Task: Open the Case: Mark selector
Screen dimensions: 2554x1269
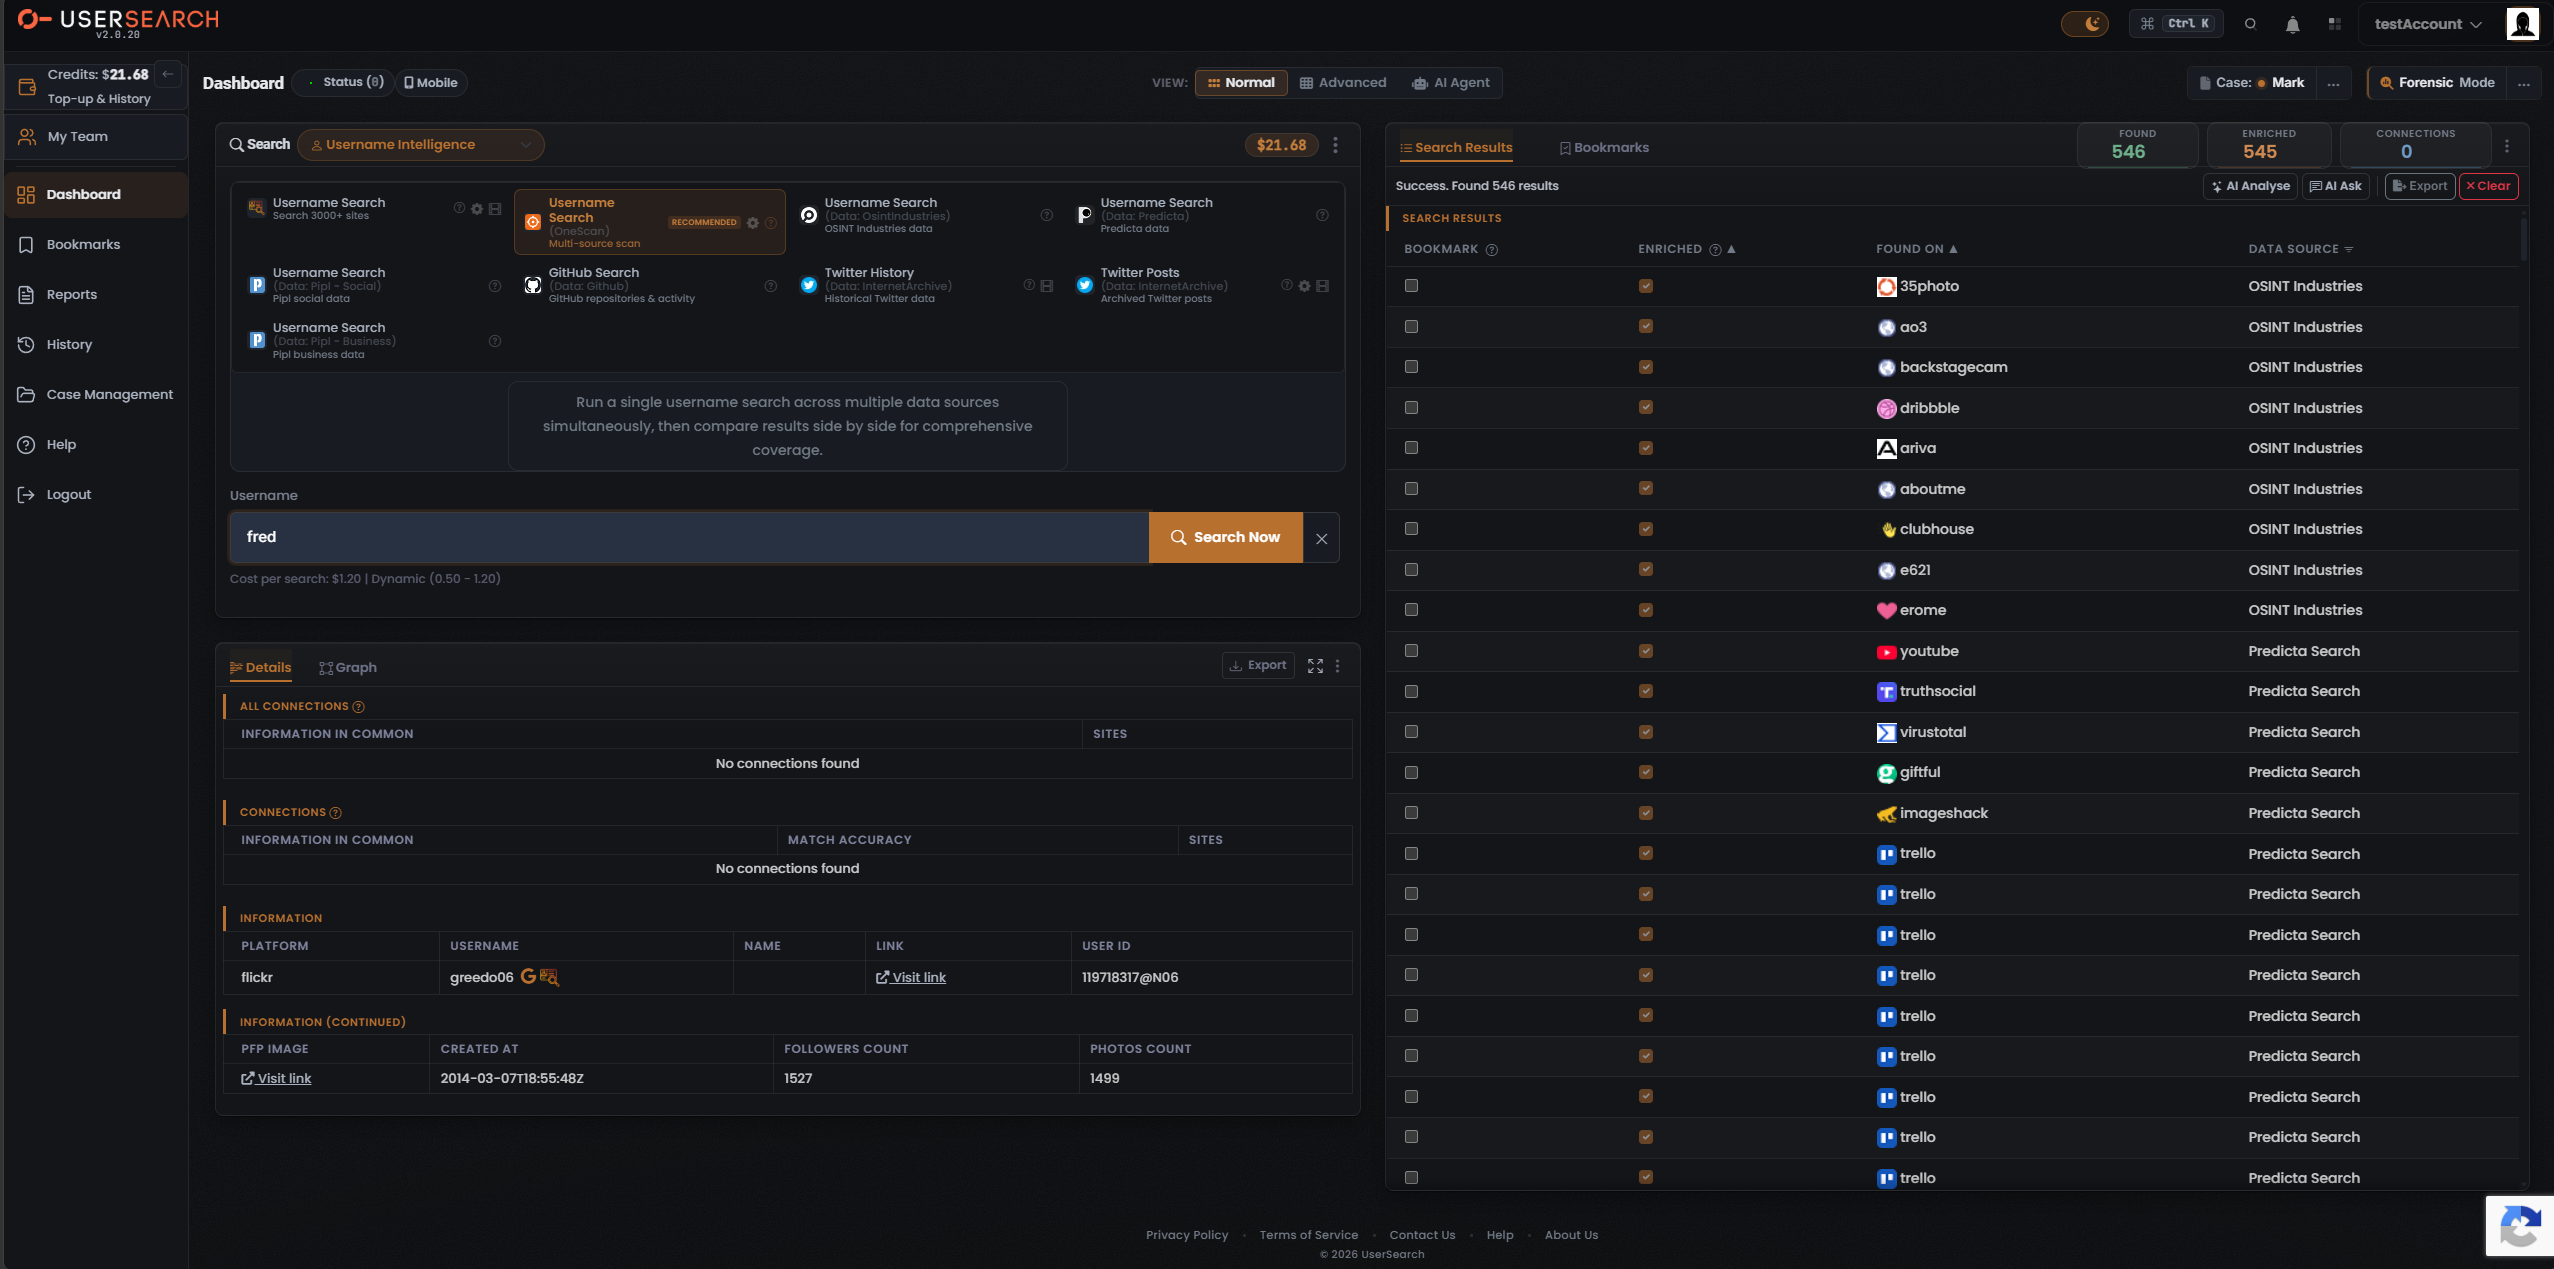Action: point(2250,83)
